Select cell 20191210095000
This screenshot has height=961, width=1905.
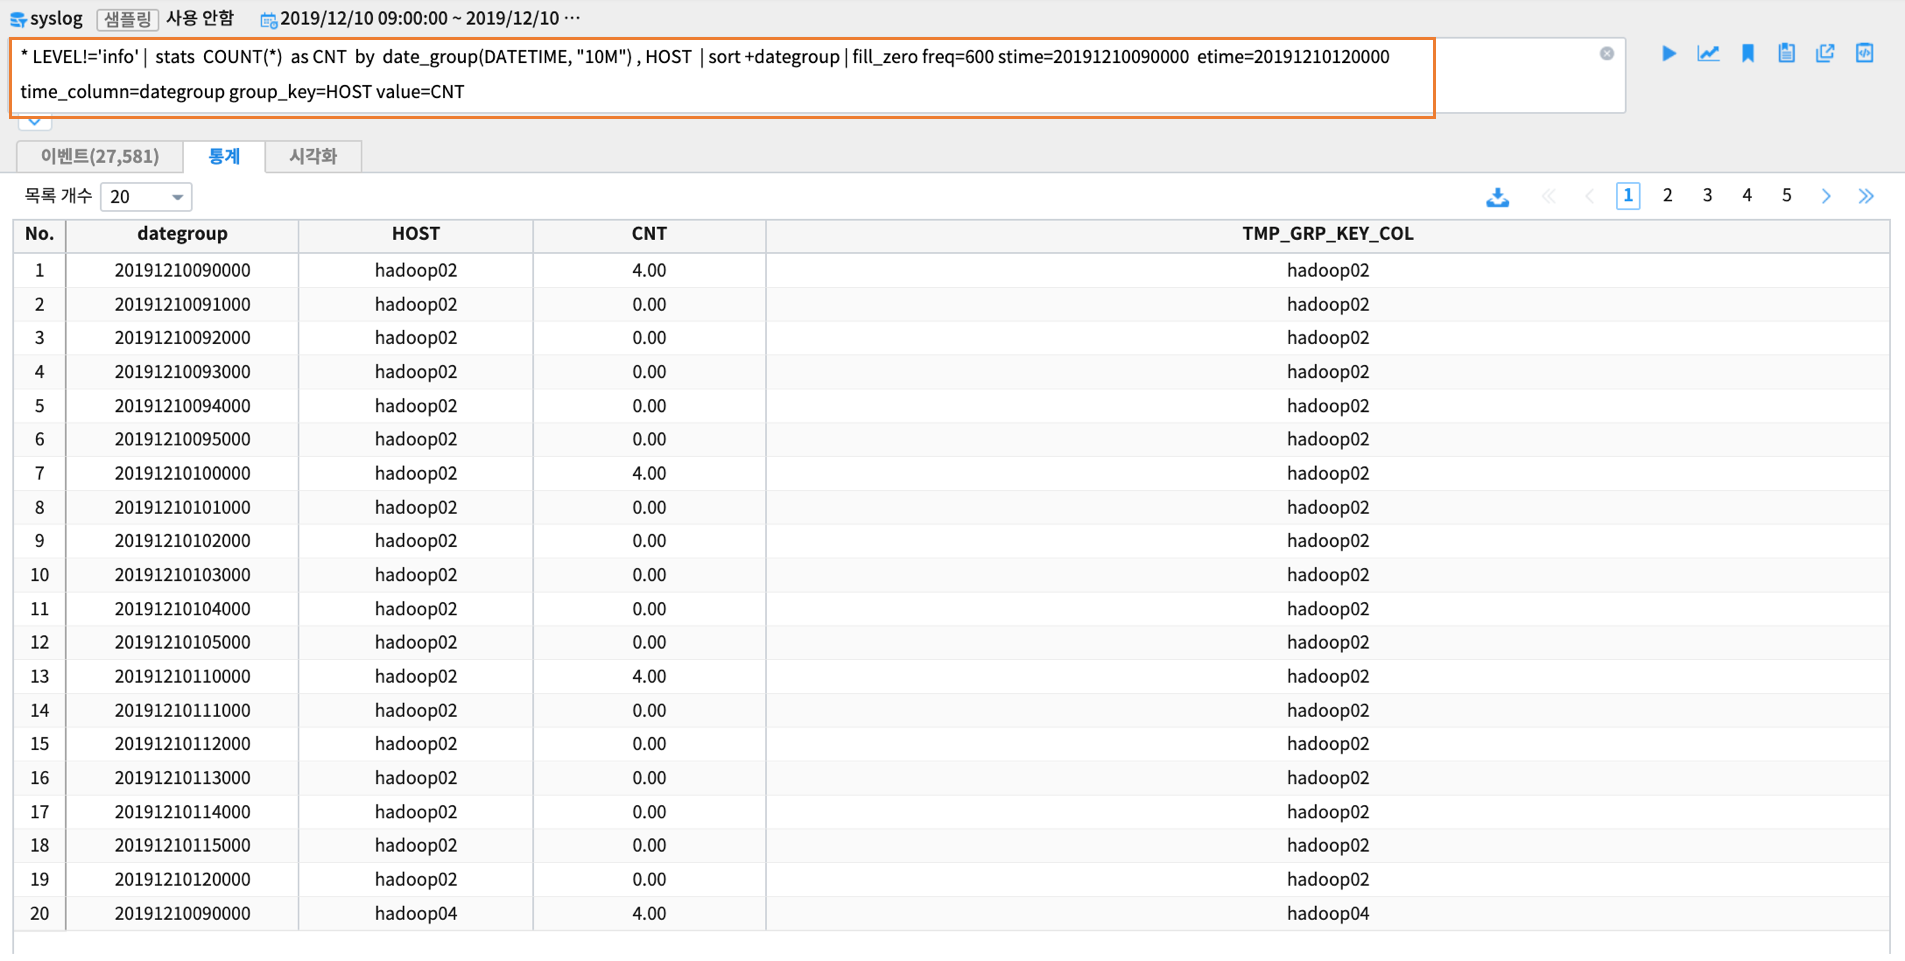click(x=182, y=440)
